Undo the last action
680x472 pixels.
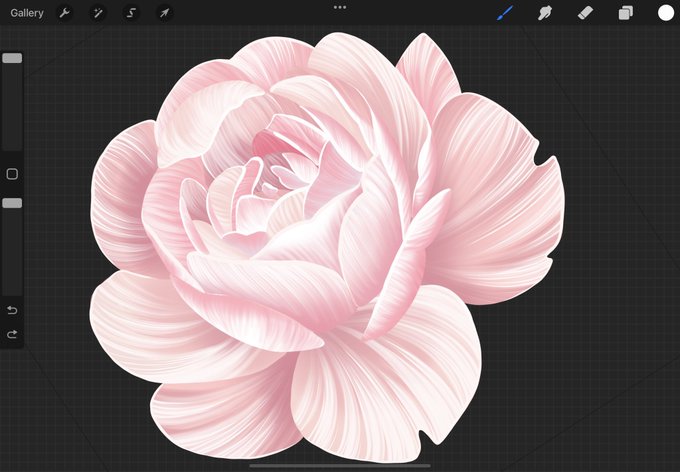tap(12, 310)
